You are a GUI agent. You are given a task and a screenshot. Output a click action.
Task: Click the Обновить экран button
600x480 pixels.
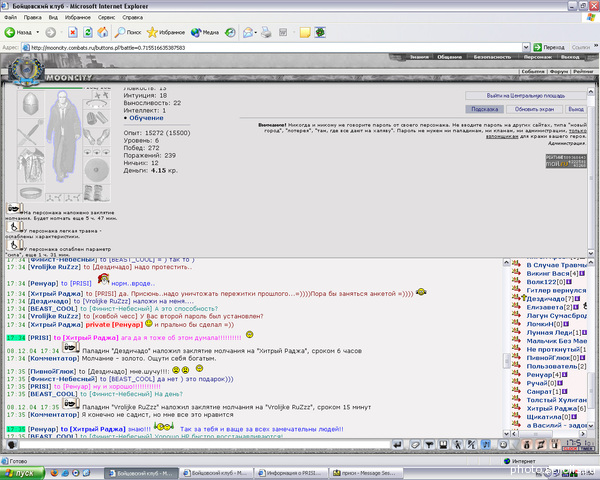tap(534, 109)
